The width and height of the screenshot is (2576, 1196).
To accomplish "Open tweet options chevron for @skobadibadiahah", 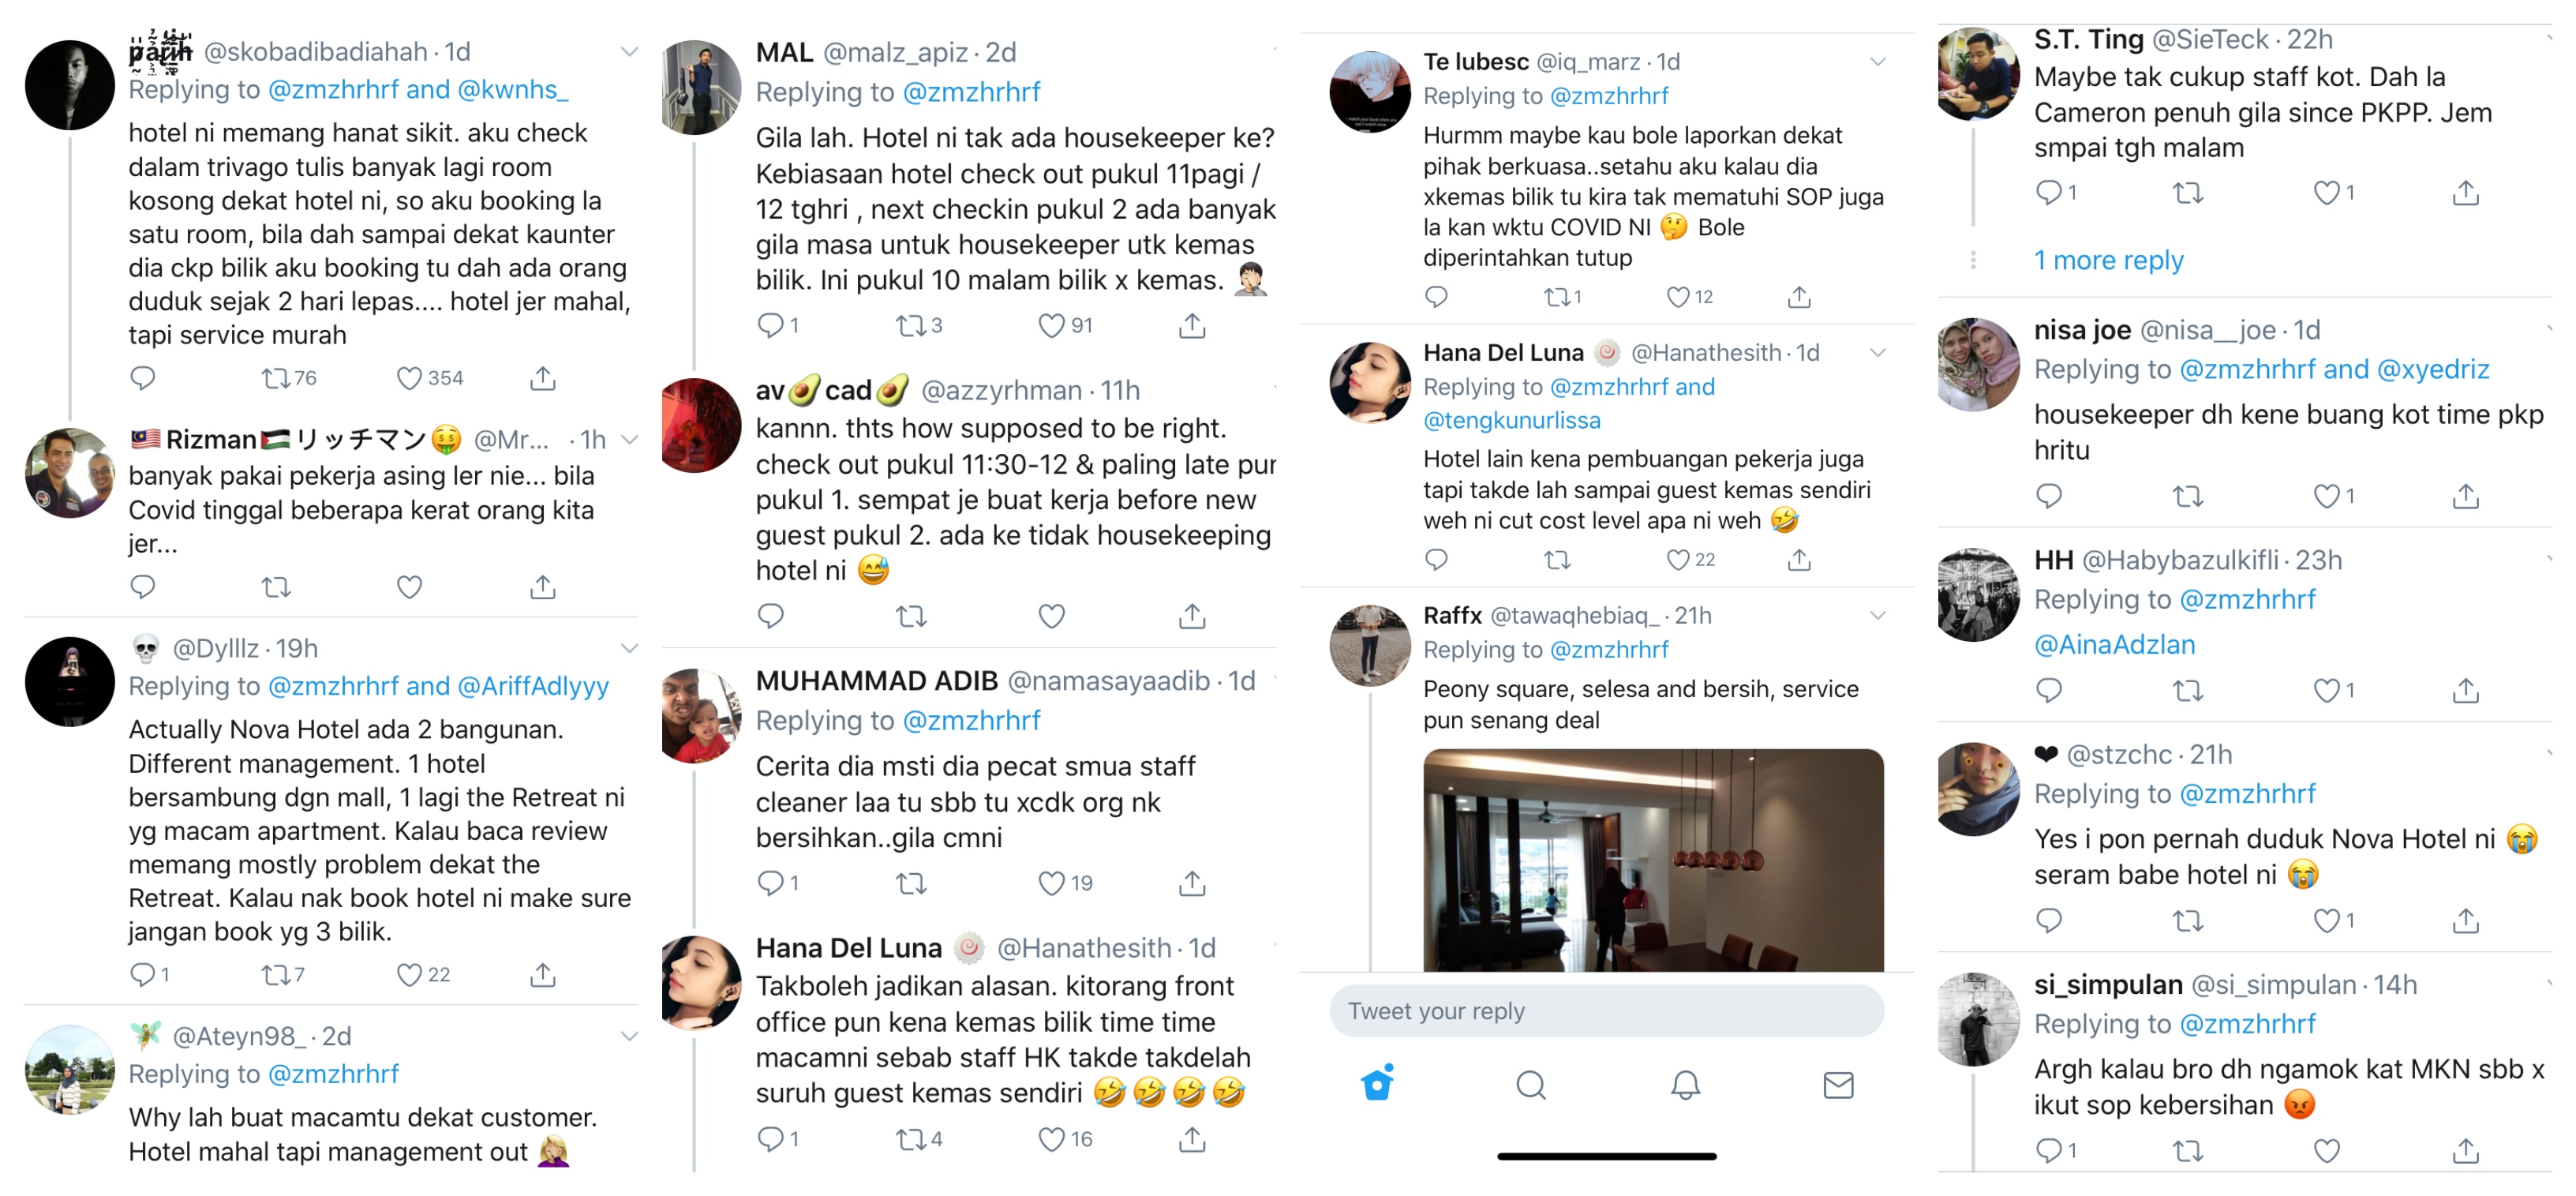I will (x=629, y=51).
